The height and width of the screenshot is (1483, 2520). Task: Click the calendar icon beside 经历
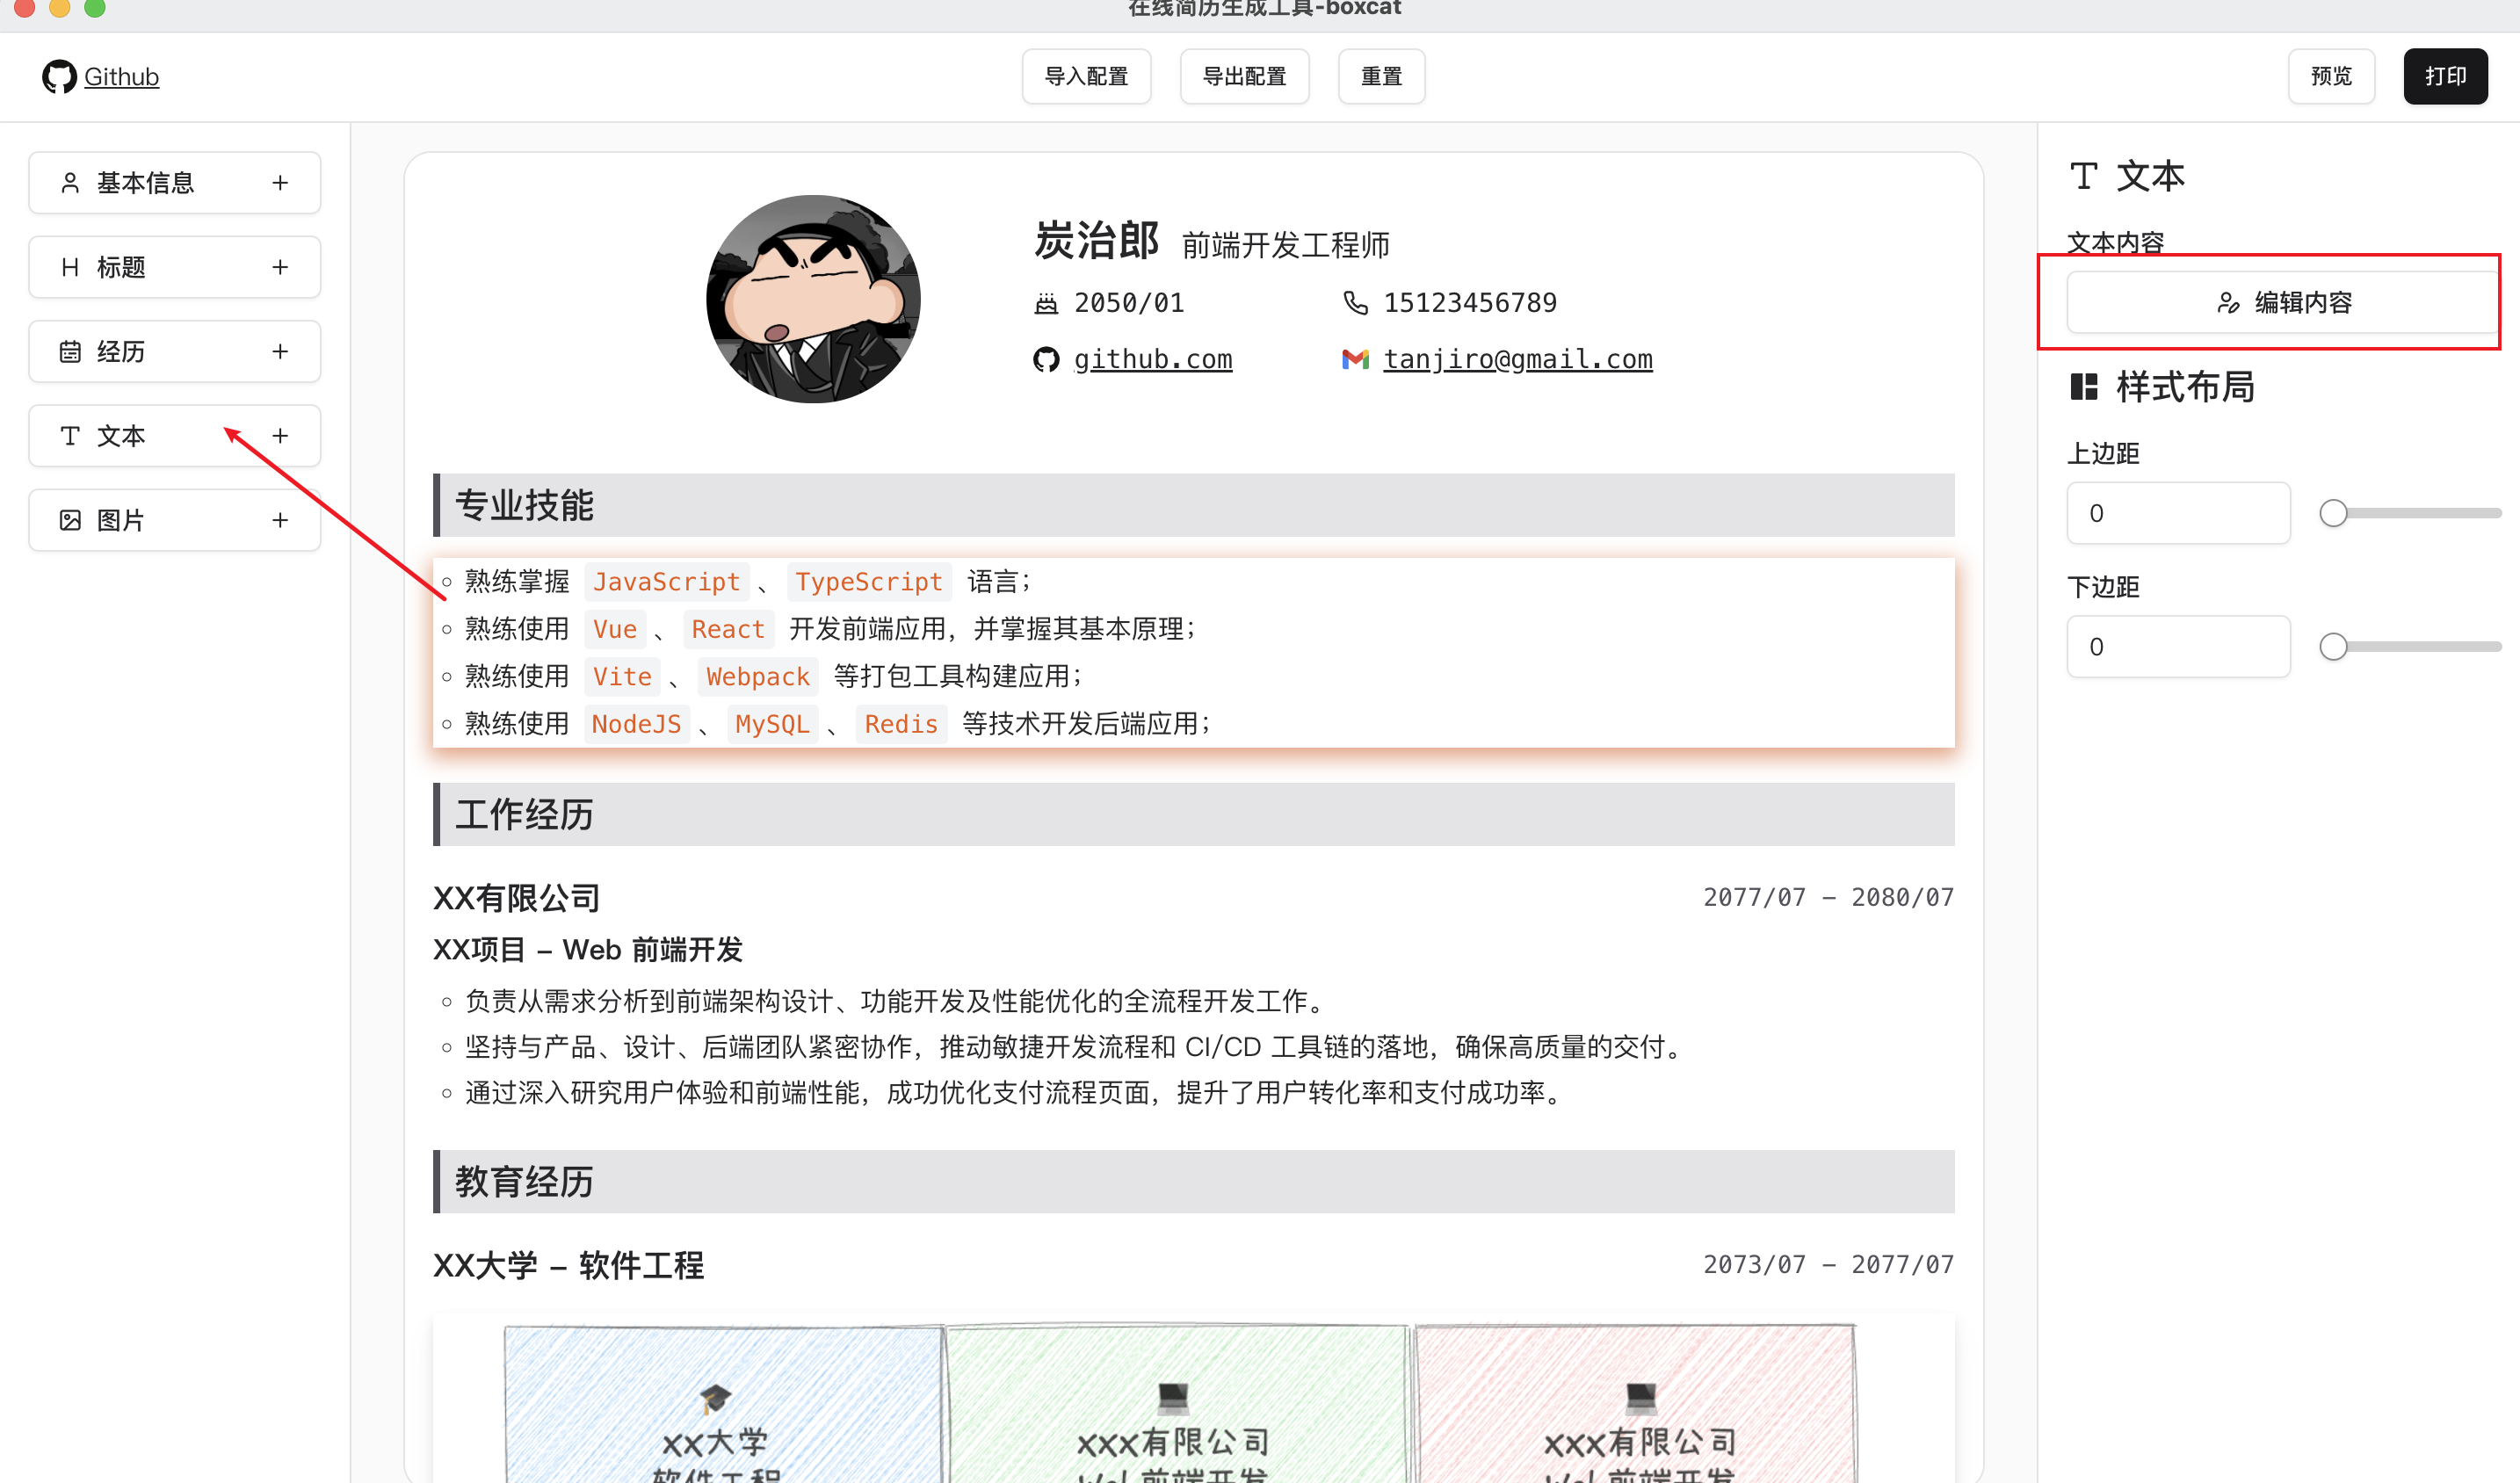click(x=70, y=351)
